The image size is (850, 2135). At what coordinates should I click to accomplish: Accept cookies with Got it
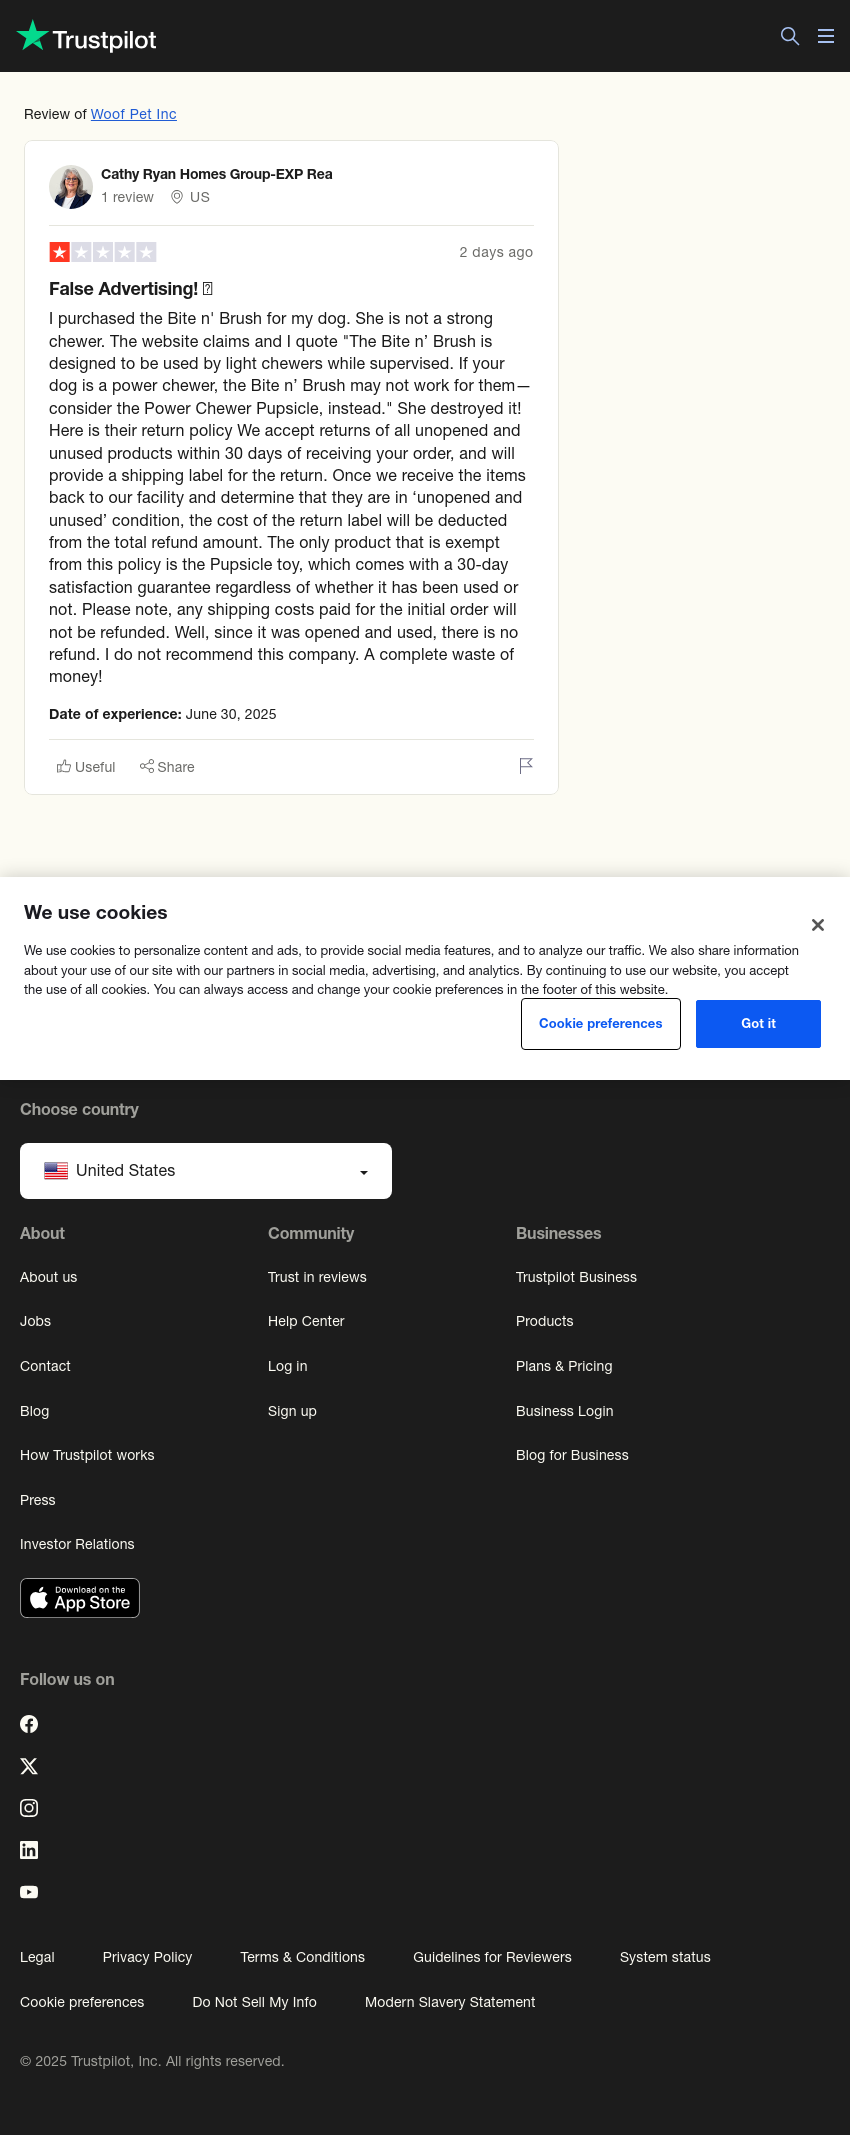758,1024
